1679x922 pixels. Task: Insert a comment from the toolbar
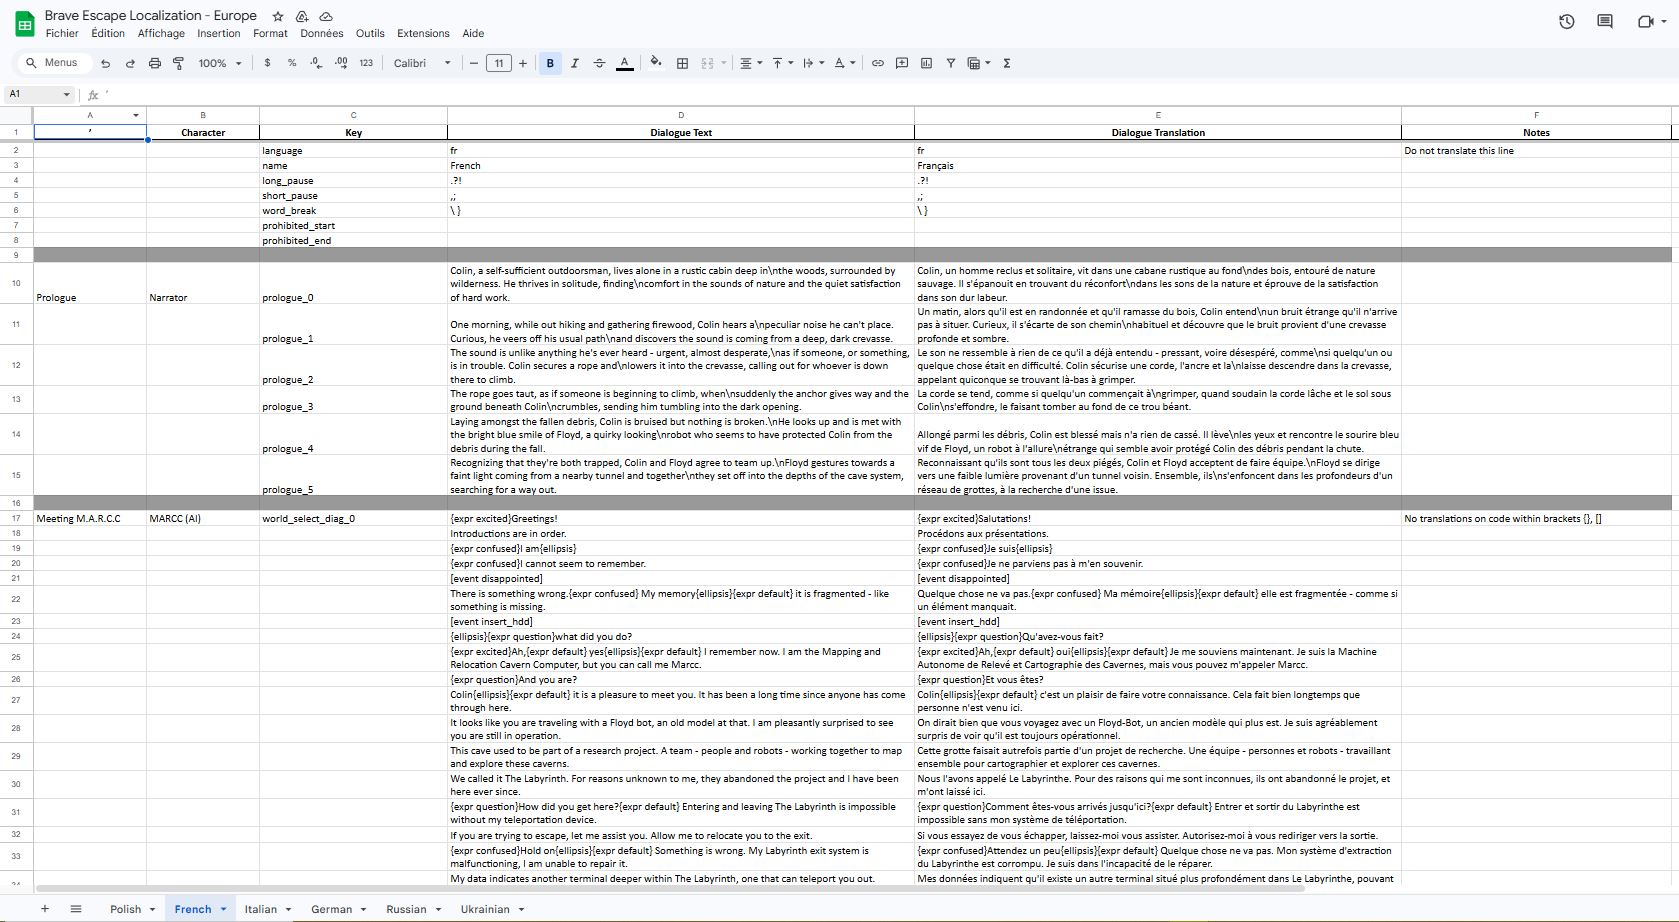[x=902, y=63]
